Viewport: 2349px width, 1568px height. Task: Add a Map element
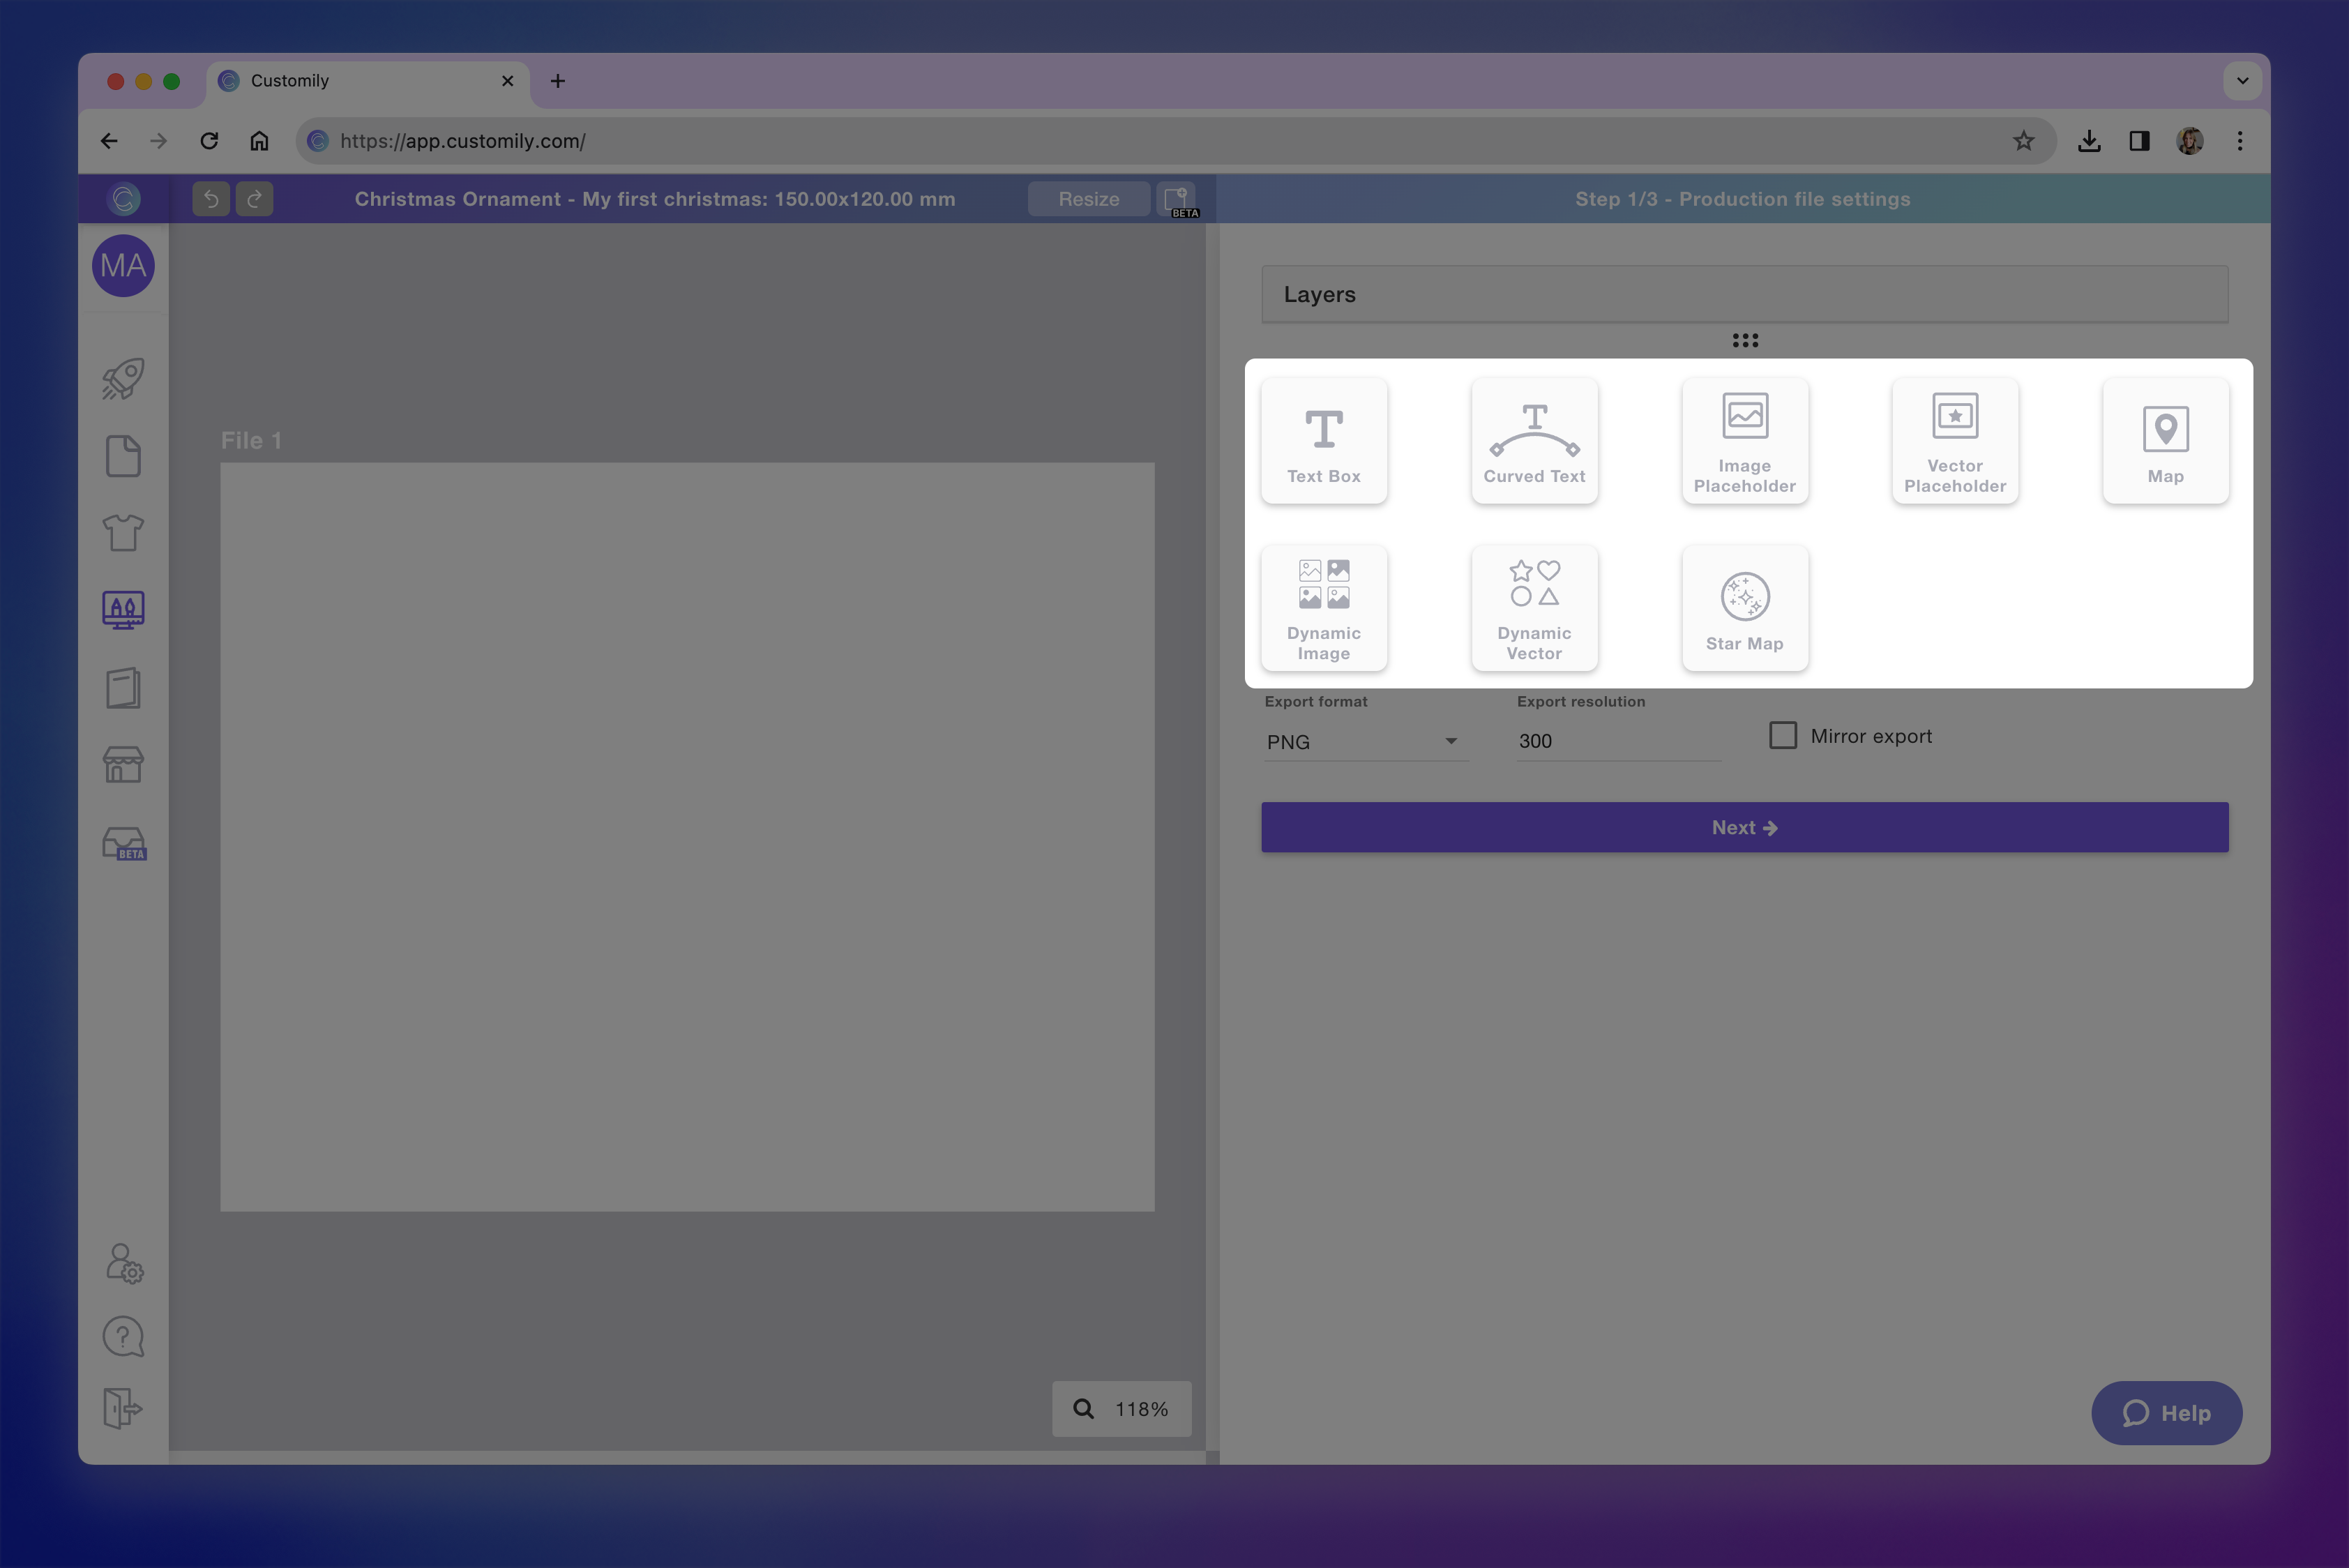(2165, 440)
